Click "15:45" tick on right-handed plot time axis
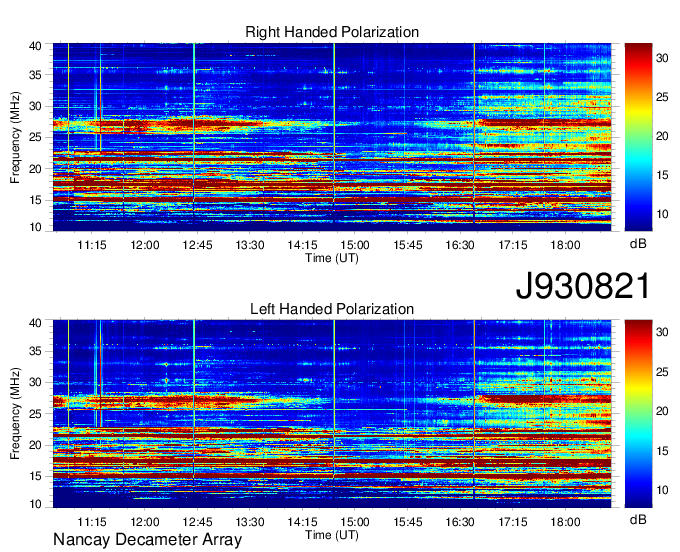 point(408,245)
